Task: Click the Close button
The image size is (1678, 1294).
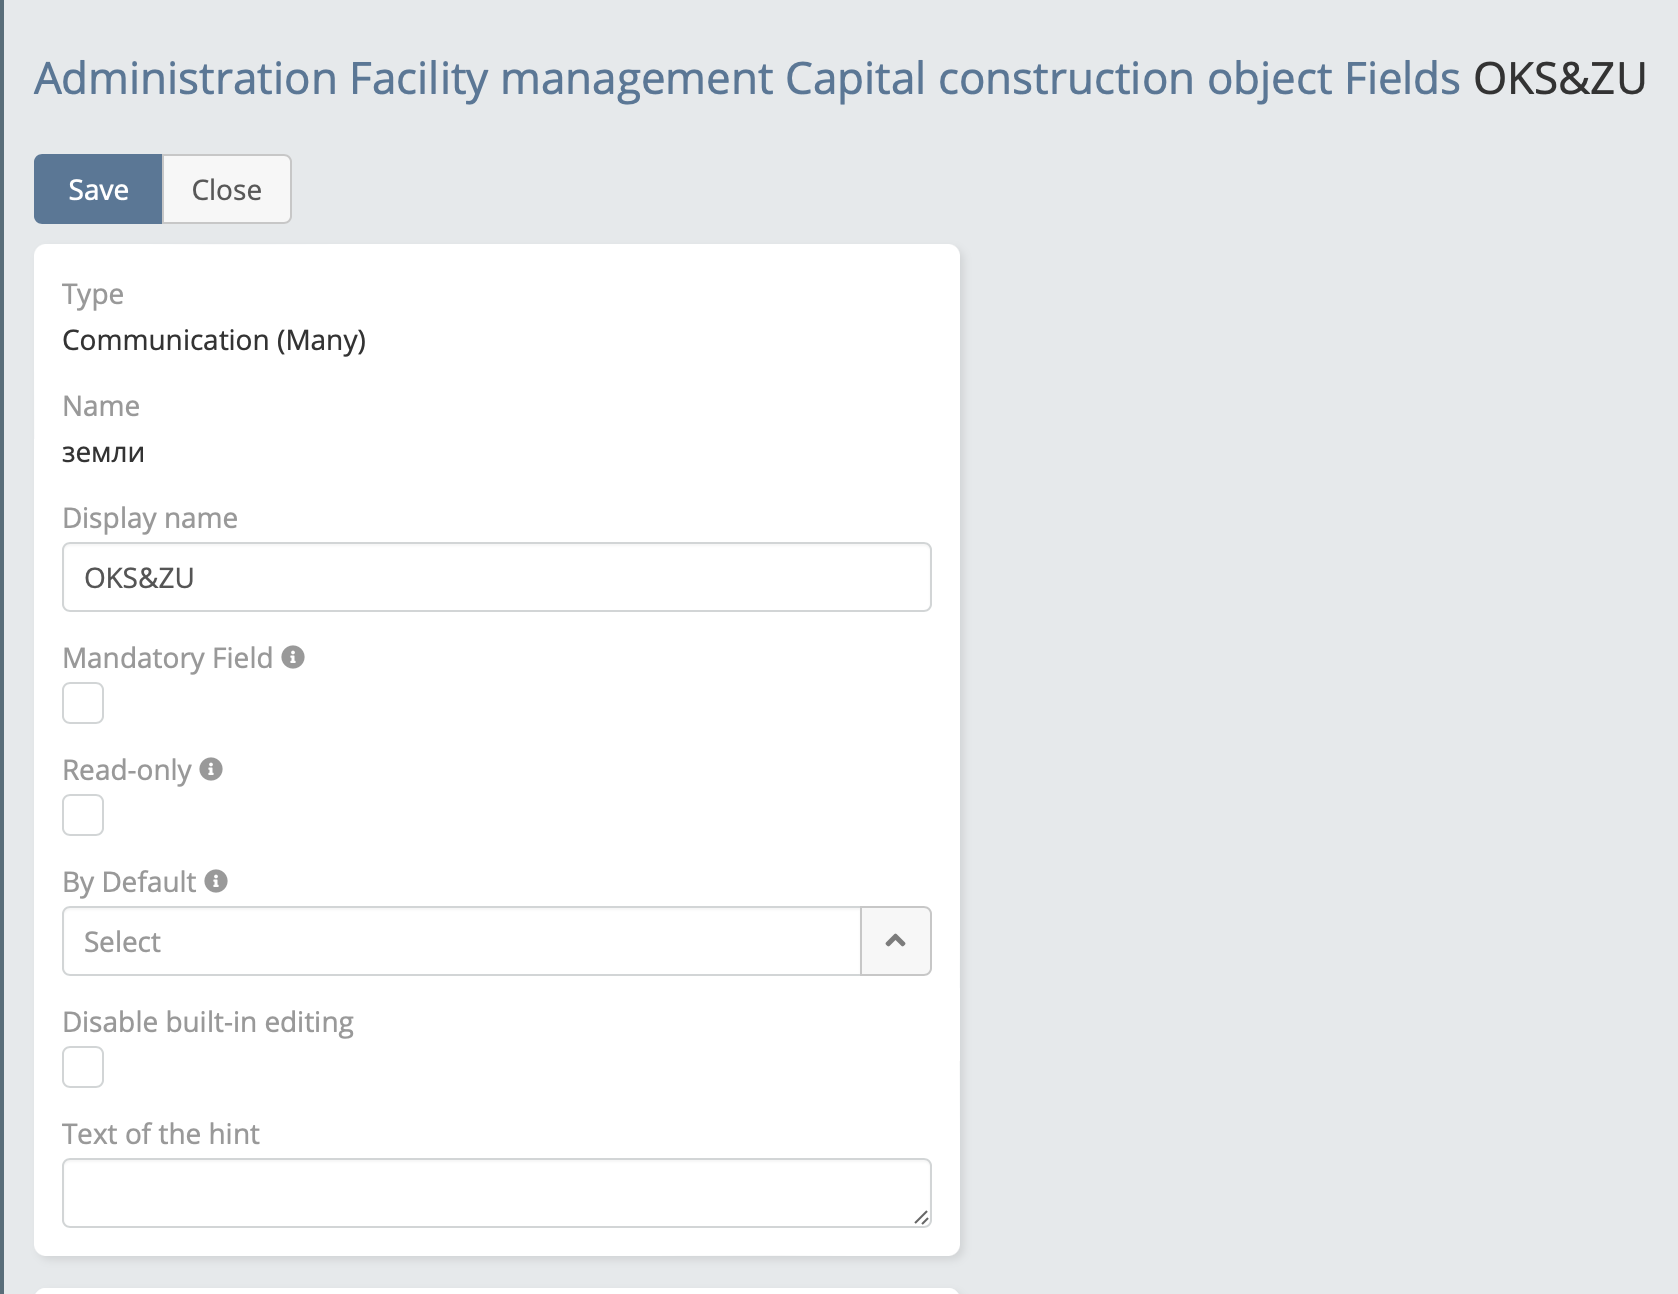Action: click(227, 189)
